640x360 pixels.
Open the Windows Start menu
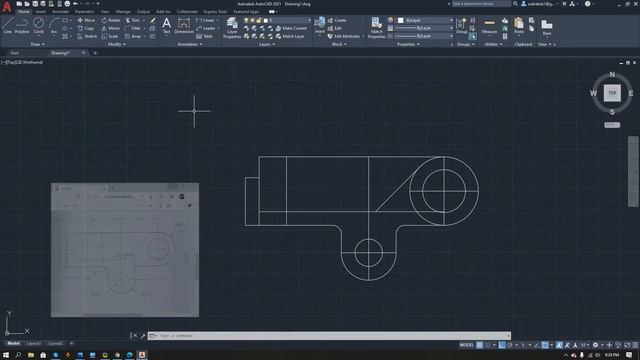click(6, 355)
